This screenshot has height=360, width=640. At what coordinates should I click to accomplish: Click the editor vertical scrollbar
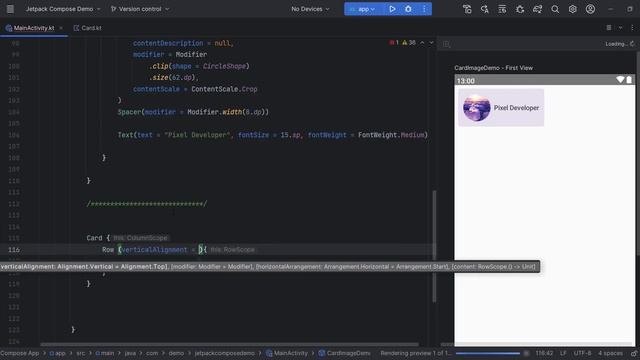(434, 246)
